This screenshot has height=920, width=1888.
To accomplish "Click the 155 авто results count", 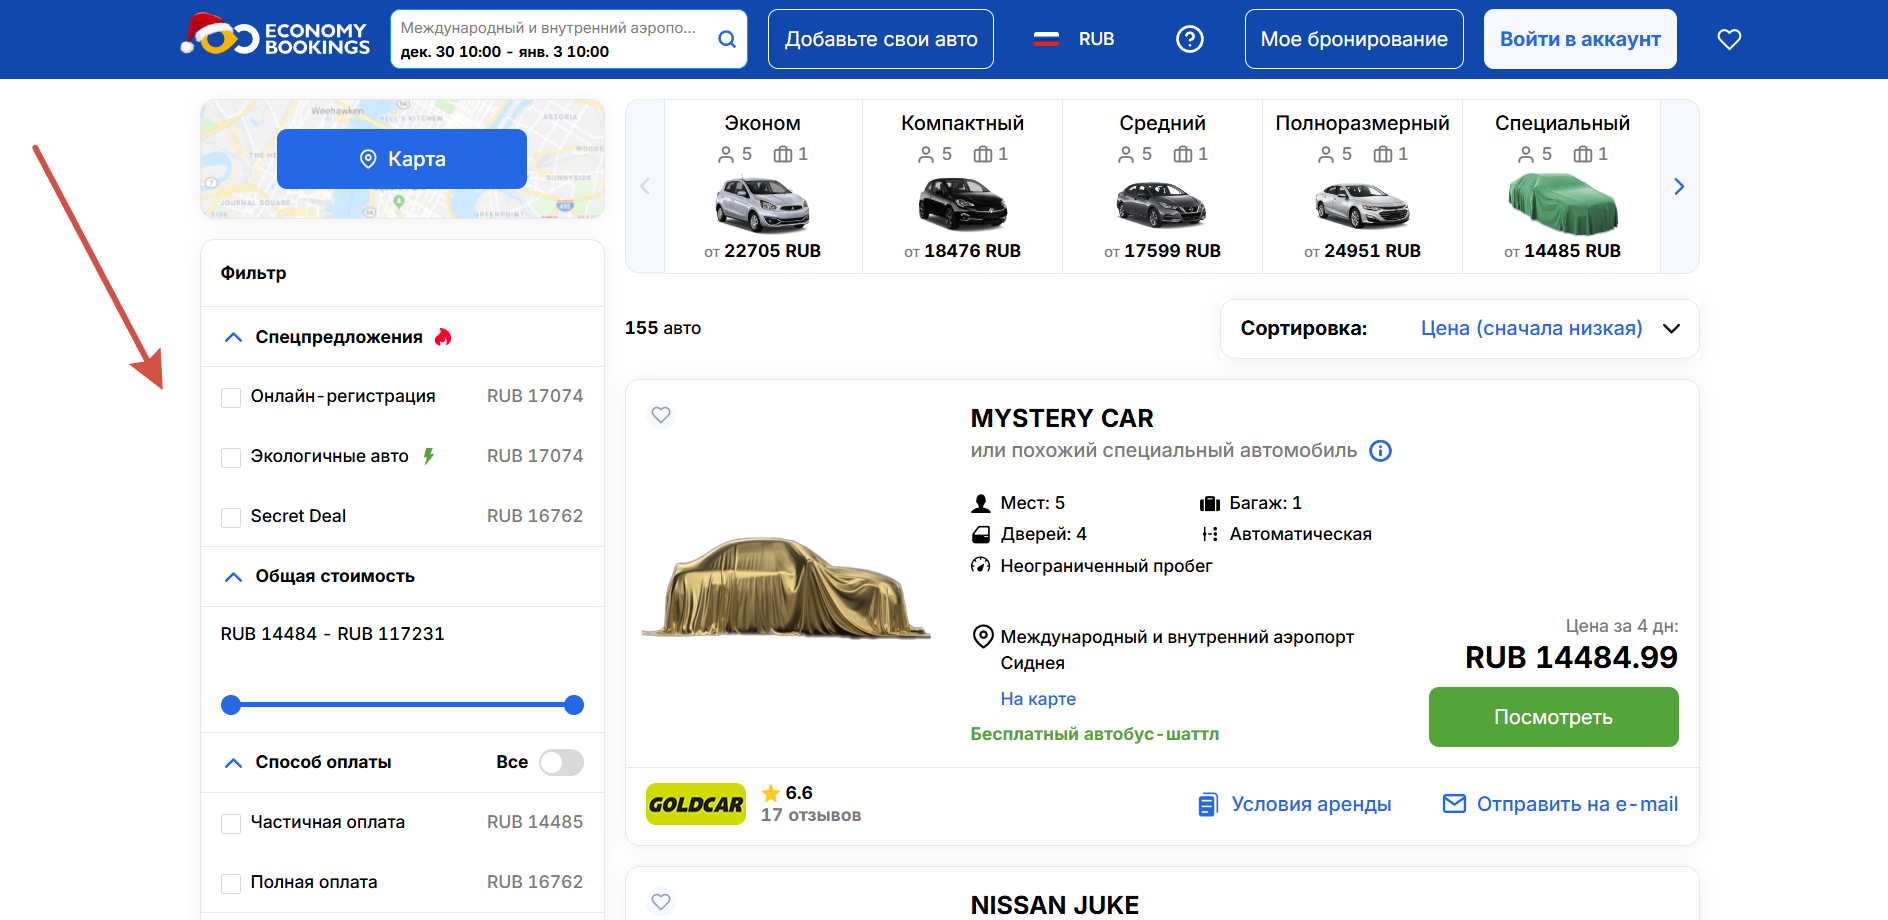I will [x=663, y=328].
